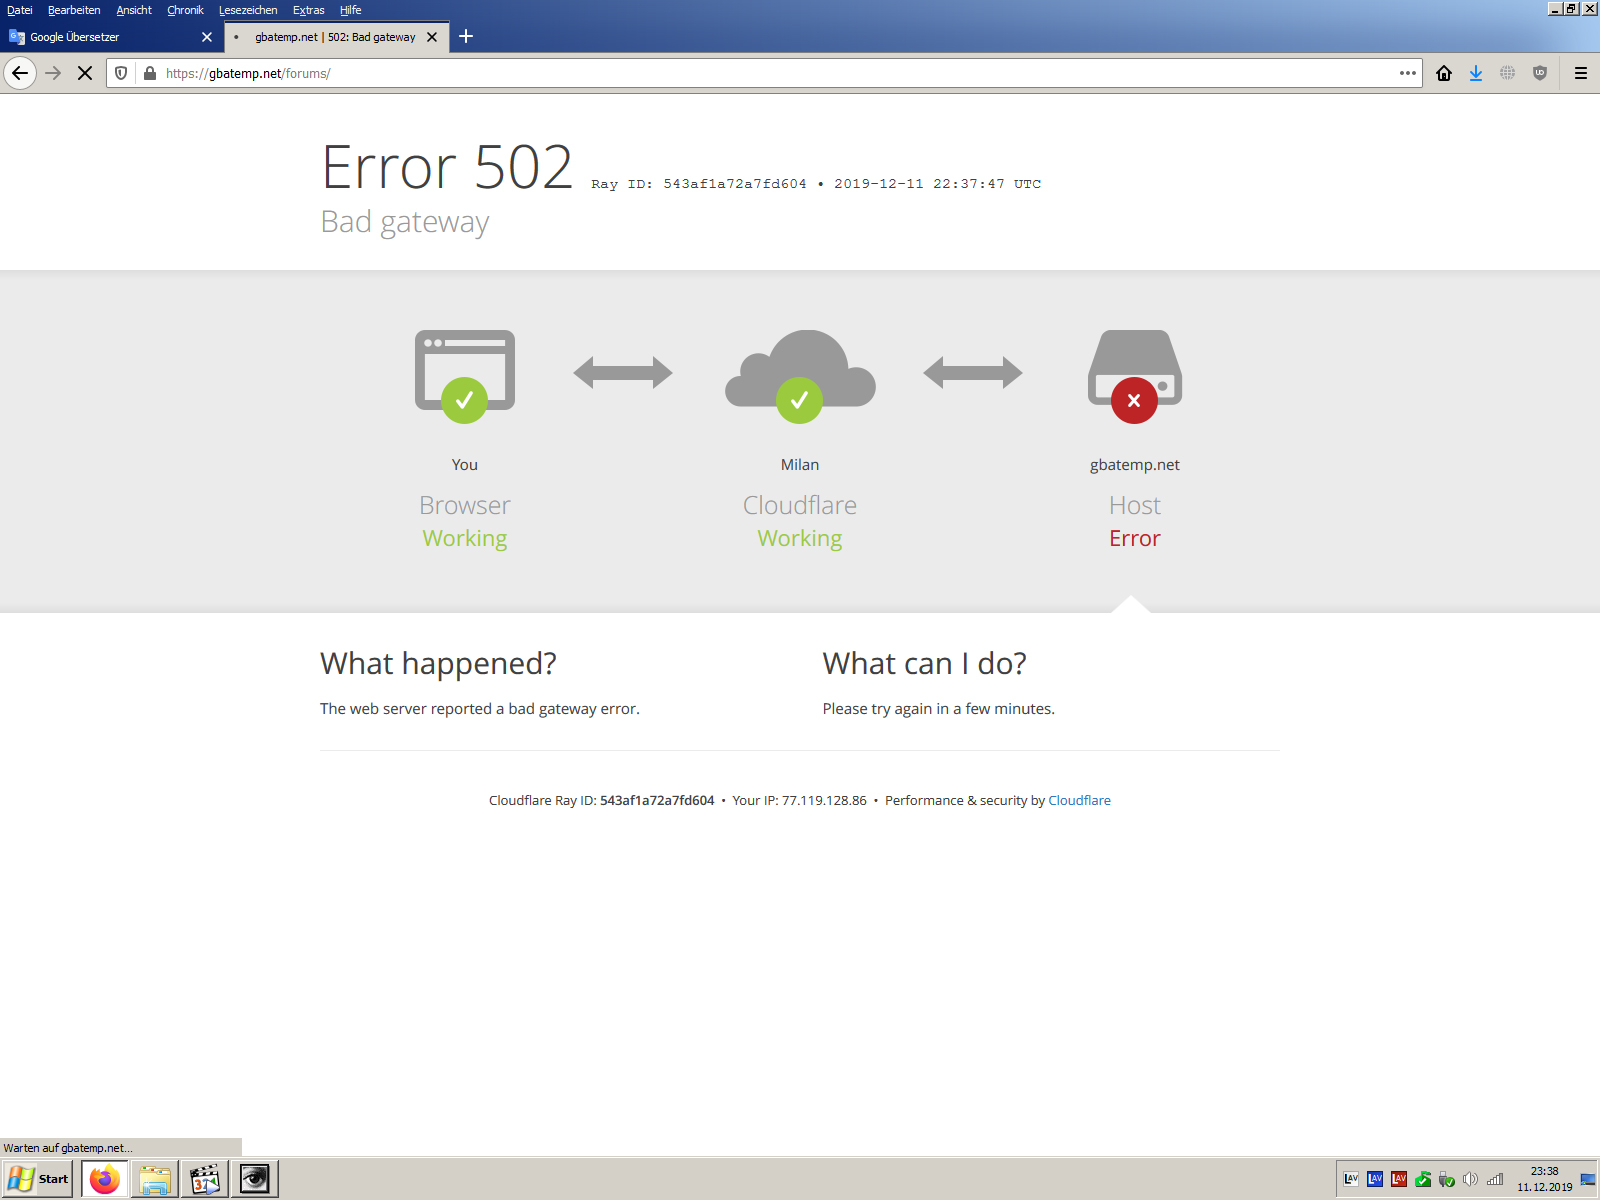Screen dimensions: 1600x1200
Task: Select the gbatemp.net 502 Bad gateway tab
Action: tap(336, 37)
